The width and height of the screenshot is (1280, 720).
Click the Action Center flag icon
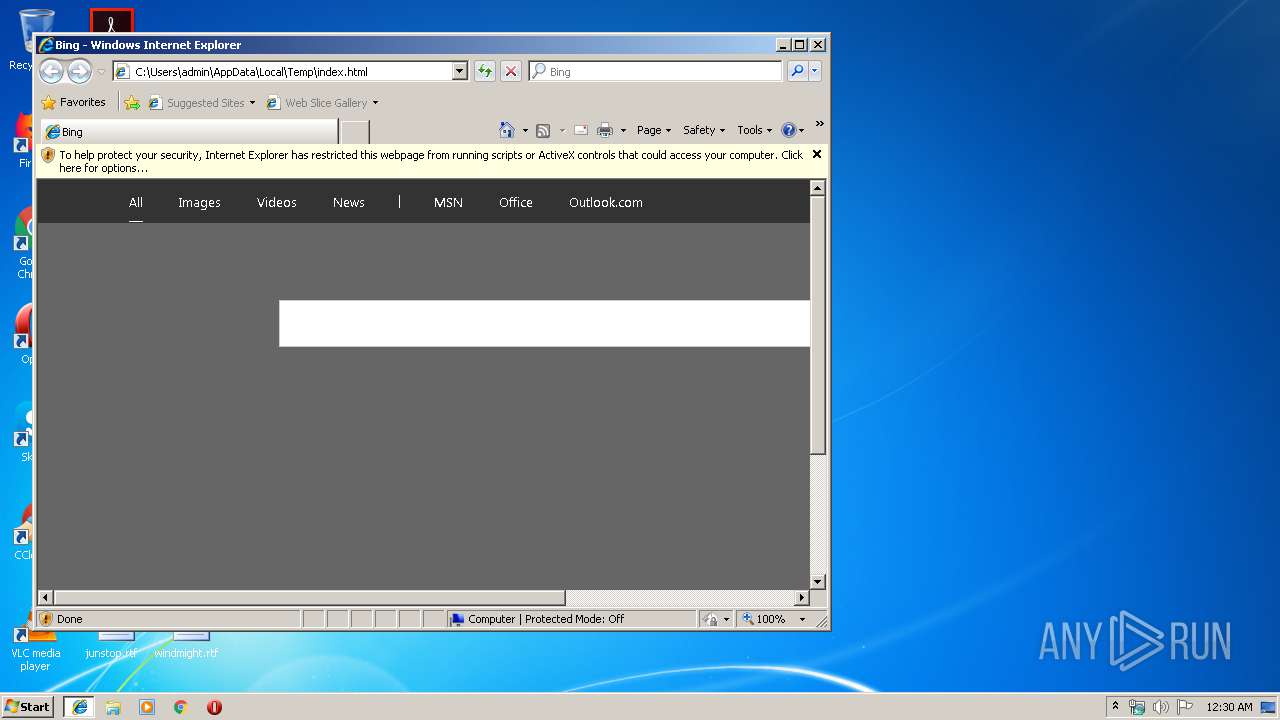1185,707
